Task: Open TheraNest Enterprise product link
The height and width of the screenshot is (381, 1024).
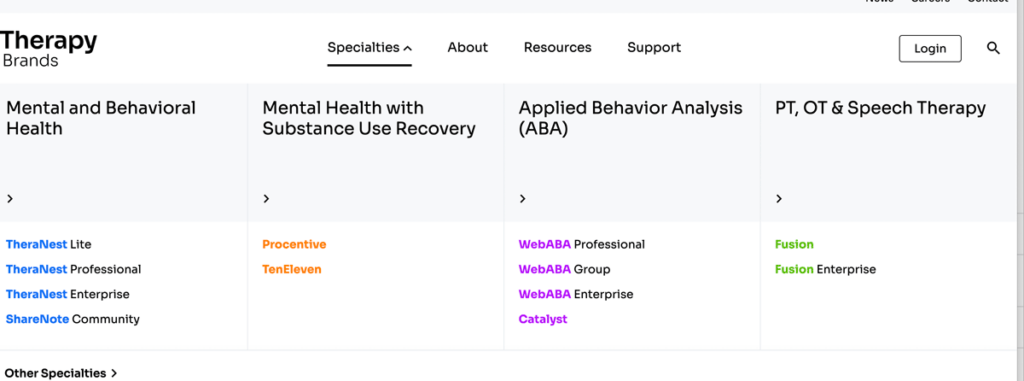Action: click(x=67, y=294)
